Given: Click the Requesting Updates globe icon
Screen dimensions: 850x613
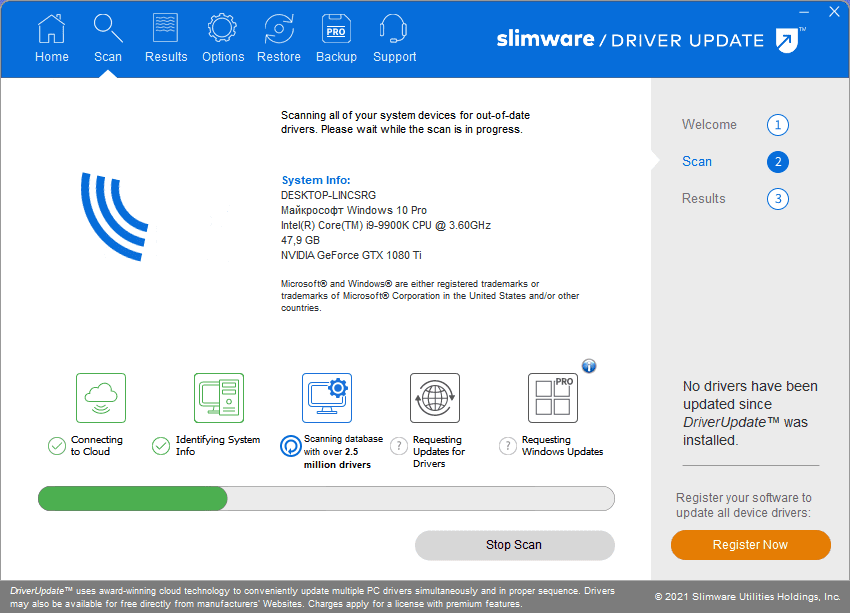Looking at the screenshot, I should click(435, 398).
